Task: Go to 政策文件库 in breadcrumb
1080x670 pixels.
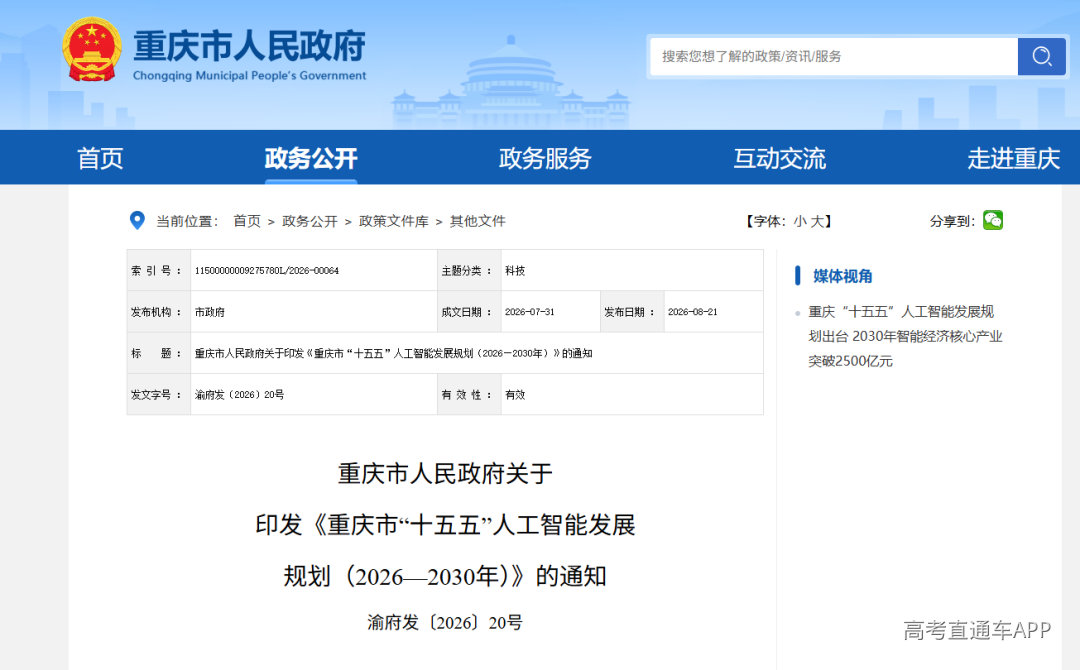Action: click(x=393, y=221)
